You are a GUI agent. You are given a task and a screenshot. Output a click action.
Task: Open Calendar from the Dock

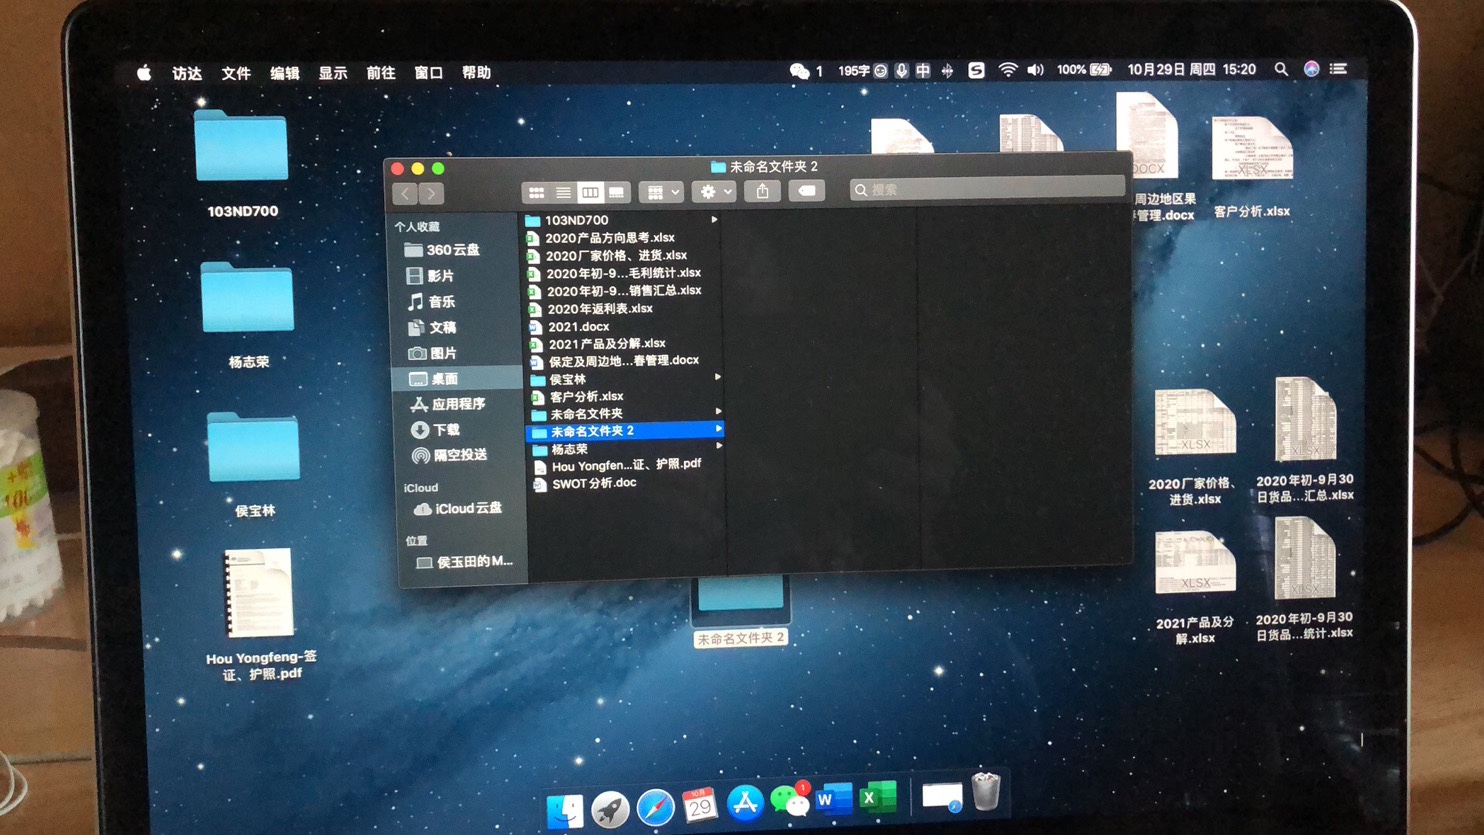(x=700, y=804)
